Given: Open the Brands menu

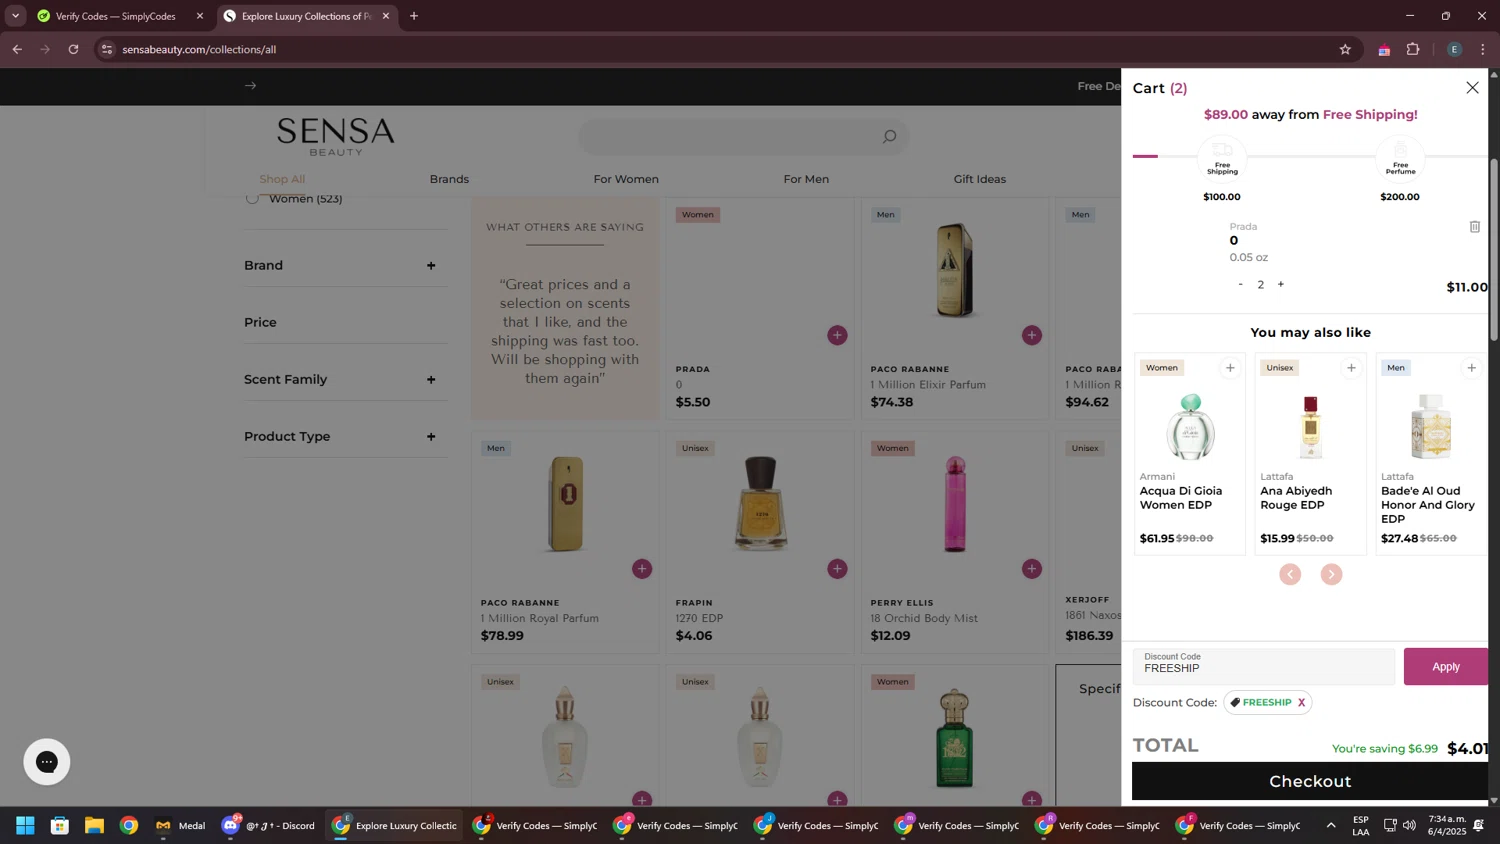Looking at the screenshot, I should (449, 179).
